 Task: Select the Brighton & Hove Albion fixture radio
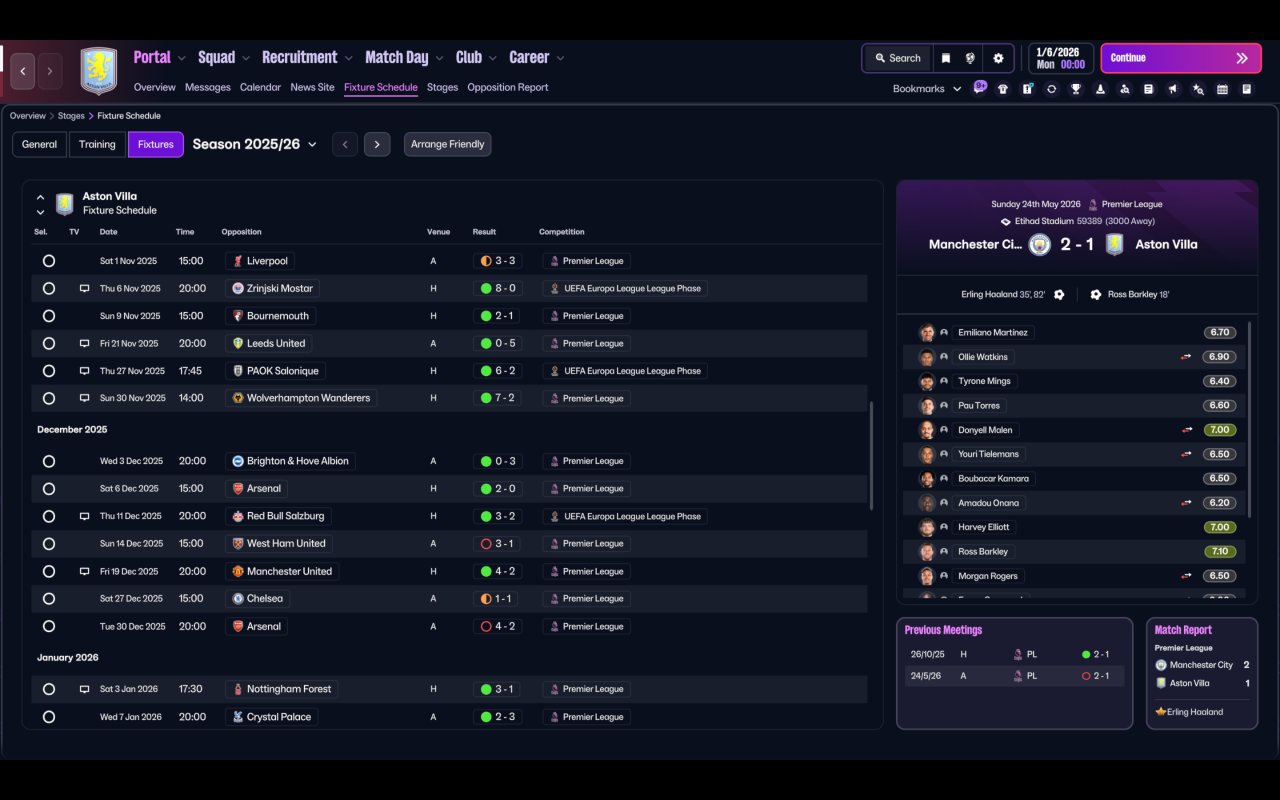click(49, 461)
